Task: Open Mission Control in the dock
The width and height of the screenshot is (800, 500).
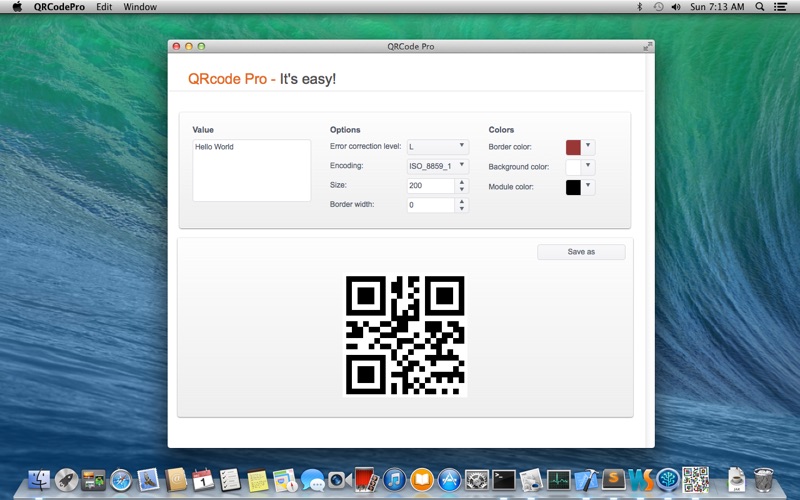Action: click(93, 480)
